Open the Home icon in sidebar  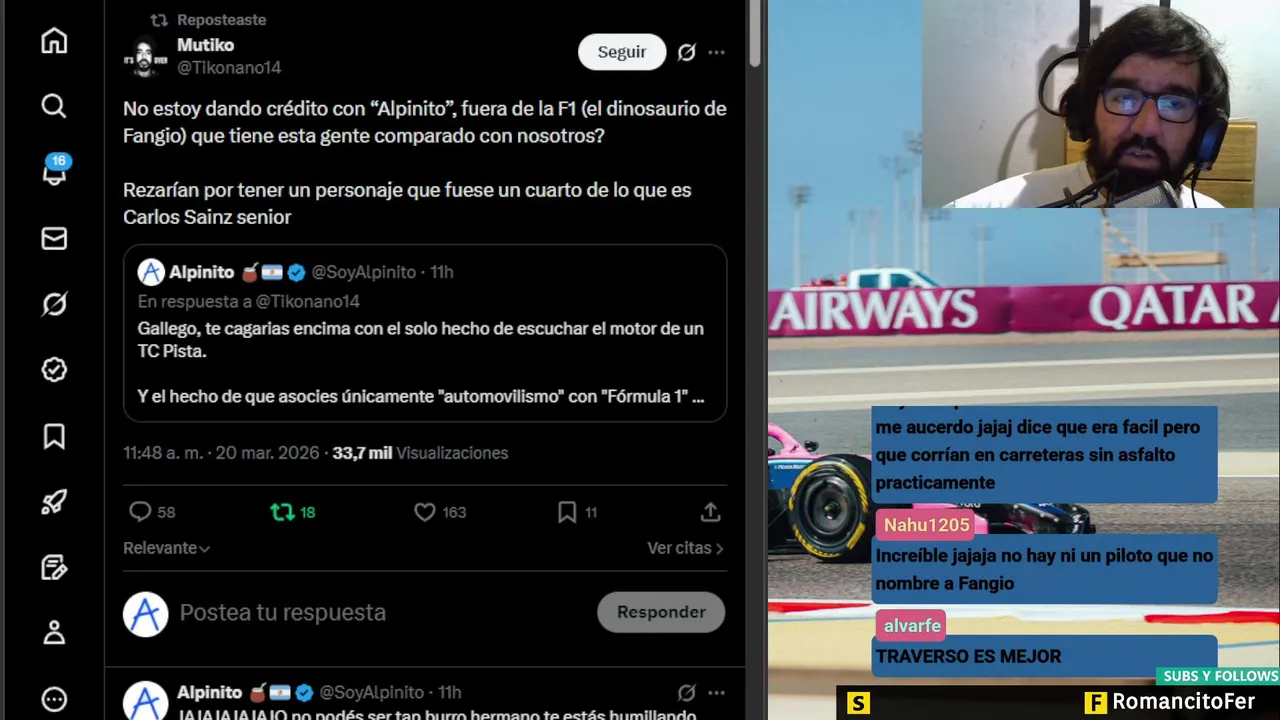click(x=54, y=41)
